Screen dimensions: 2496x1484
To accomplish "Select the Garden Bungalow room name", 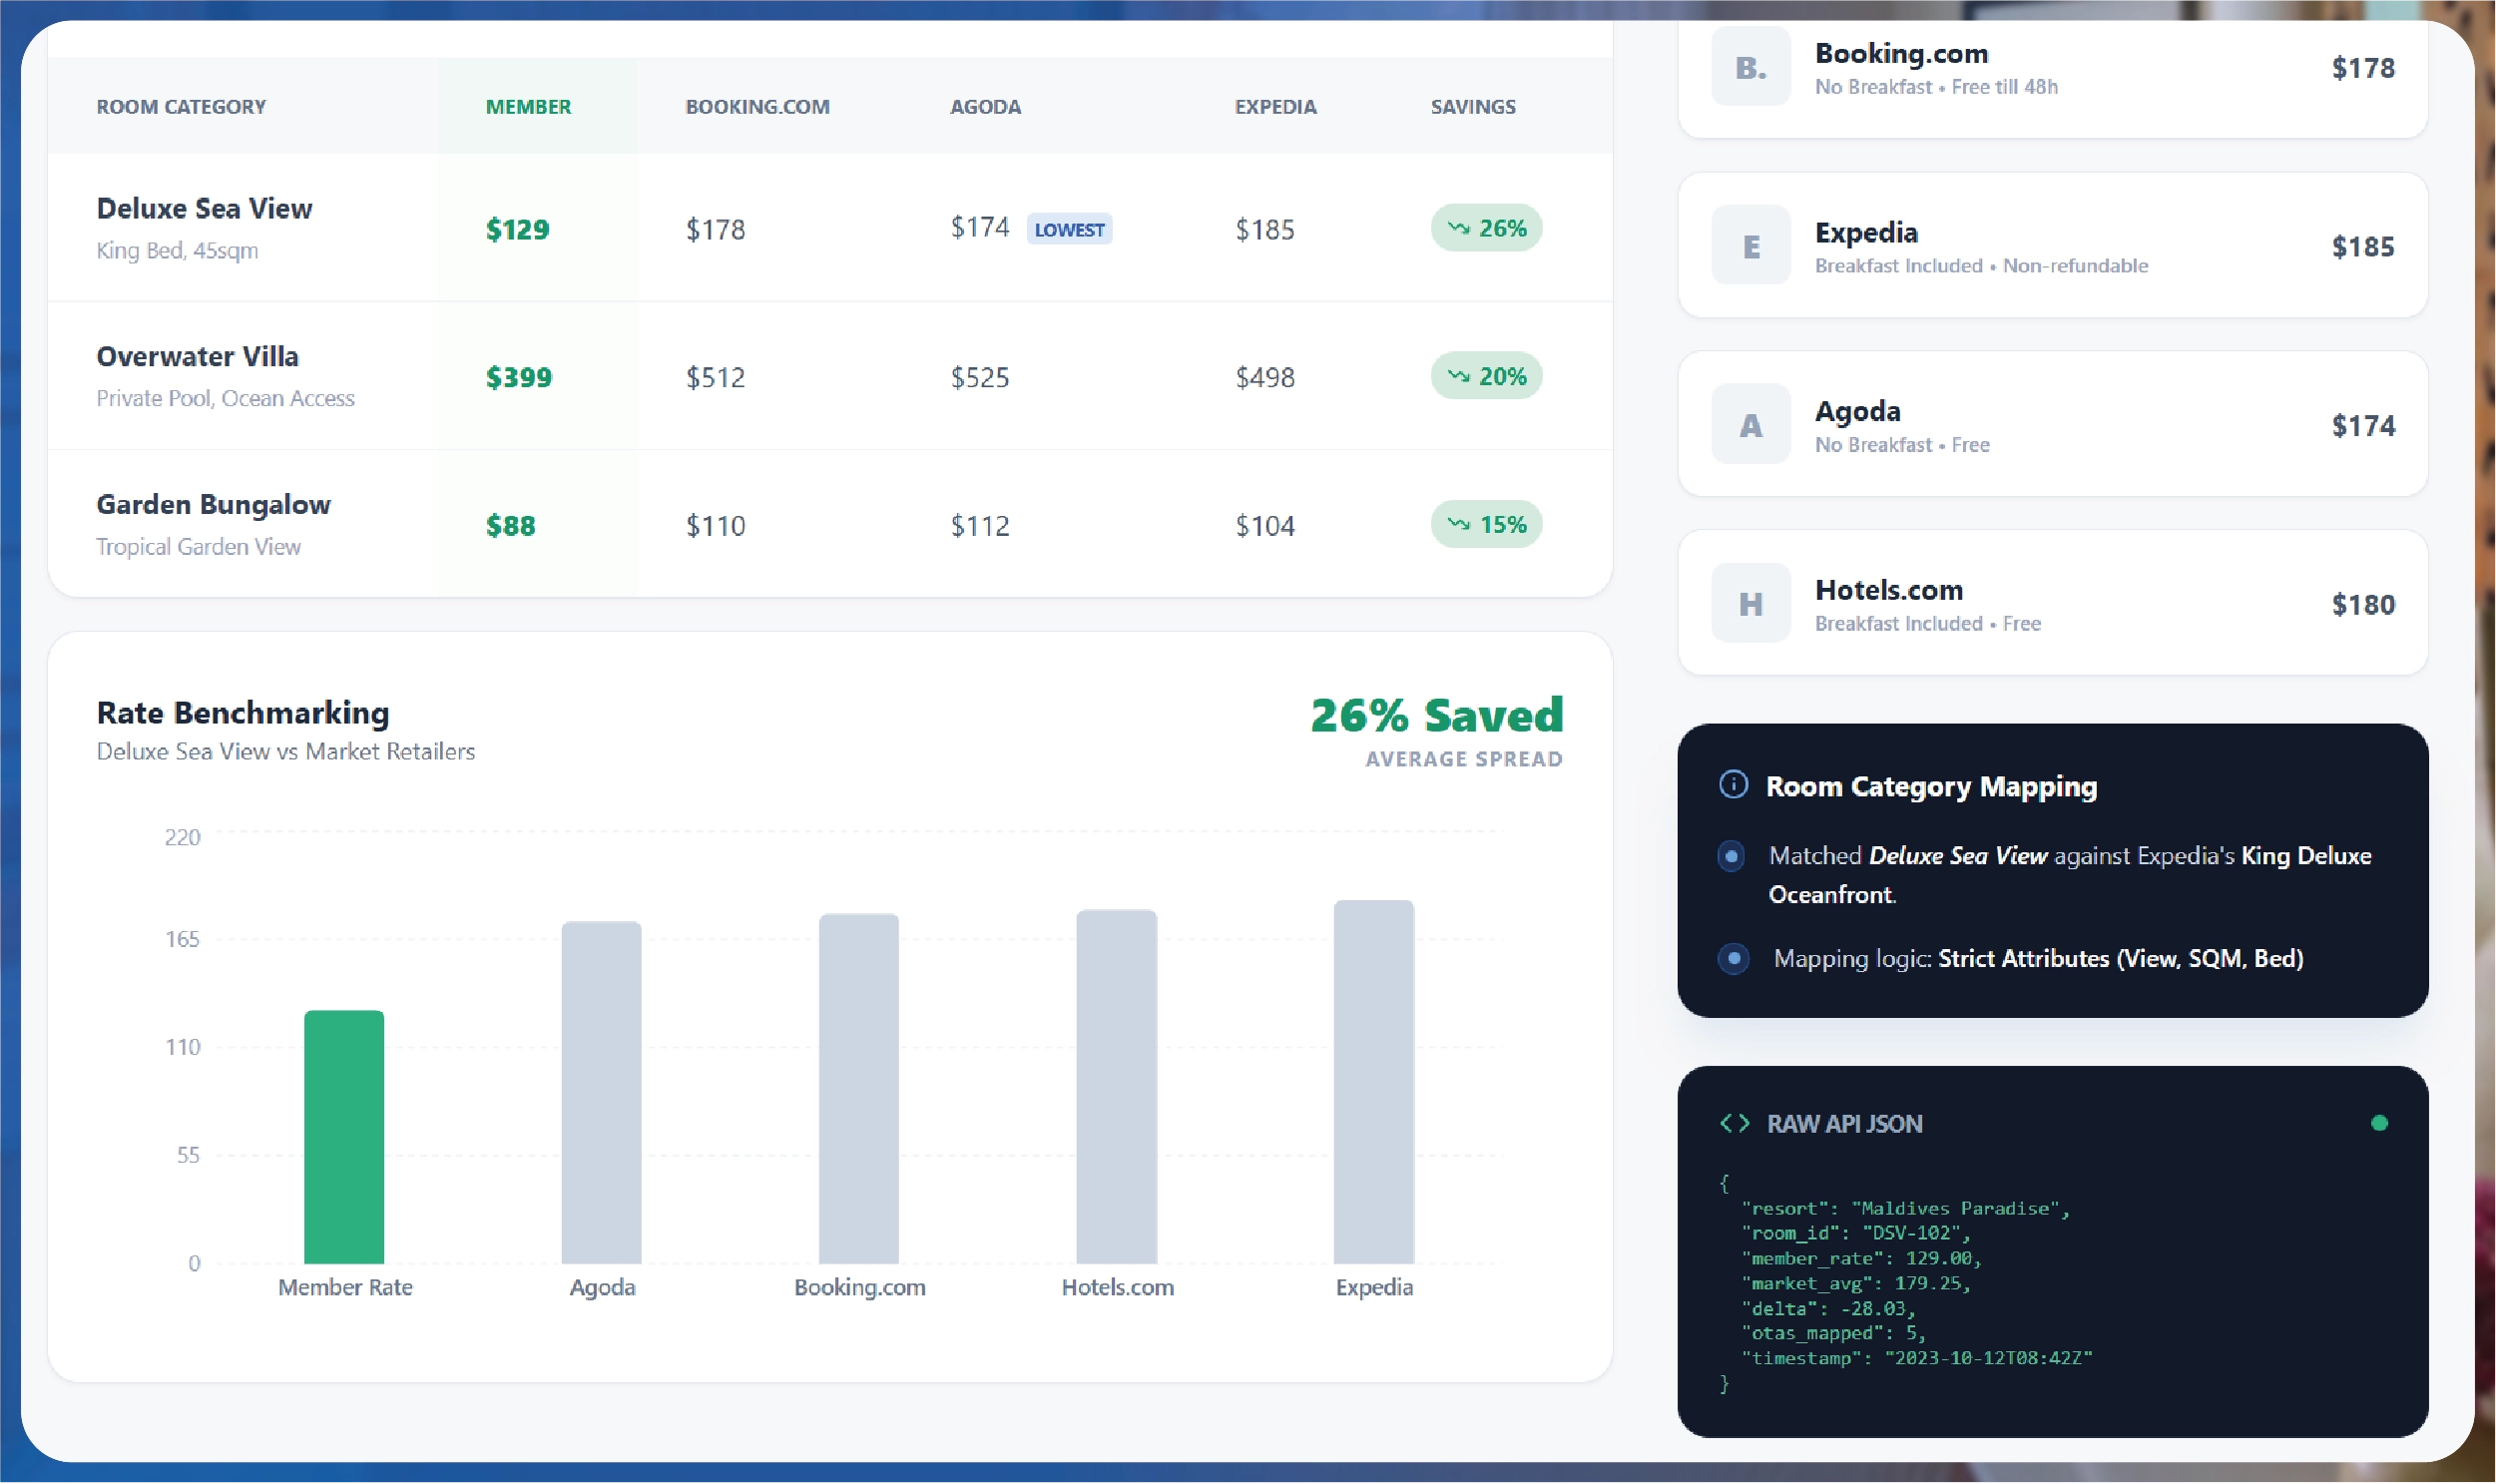I will [213, 505].
